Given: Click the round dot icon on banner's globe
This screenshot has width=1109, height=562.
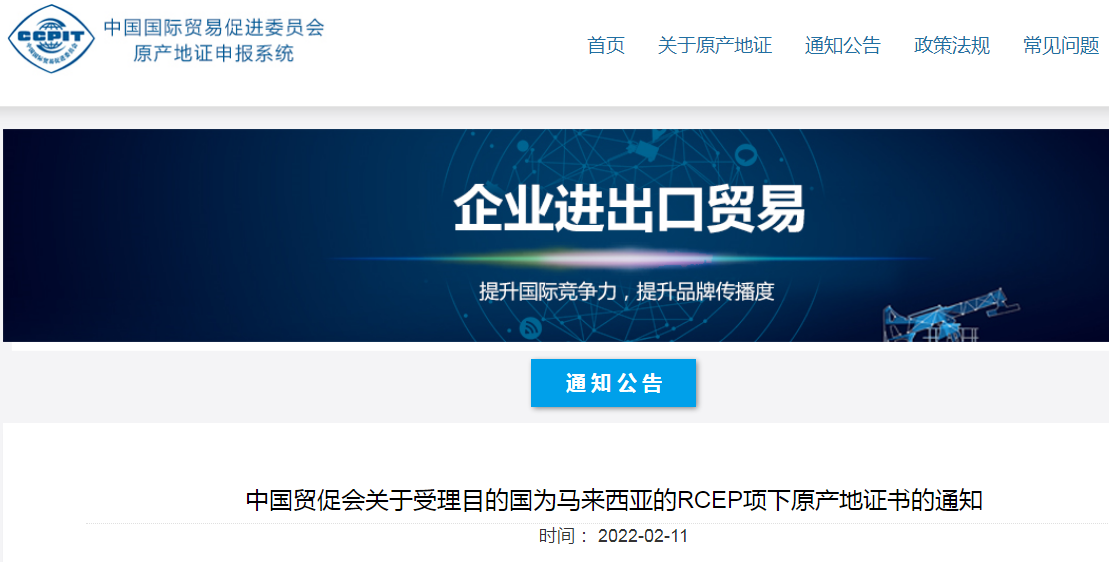Looking at the screenshot, I should point(523,146).
